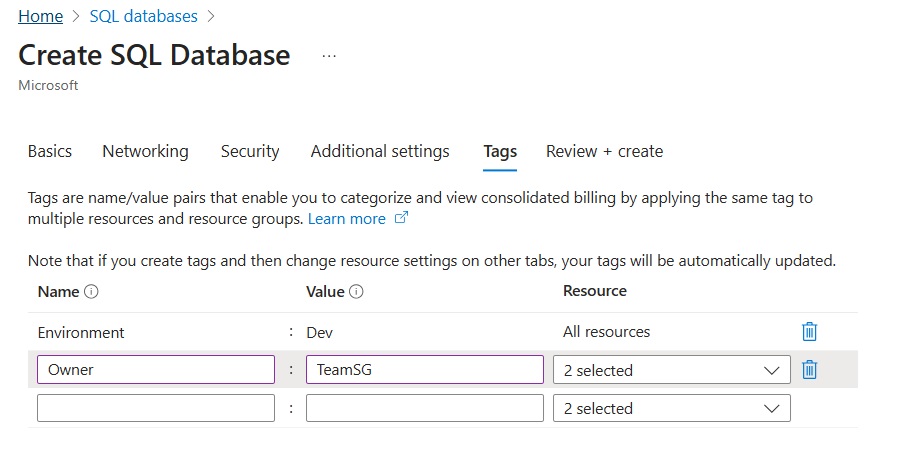Follow the Learn more link
This screenshot has width=897, height=455.
(347, 219)
